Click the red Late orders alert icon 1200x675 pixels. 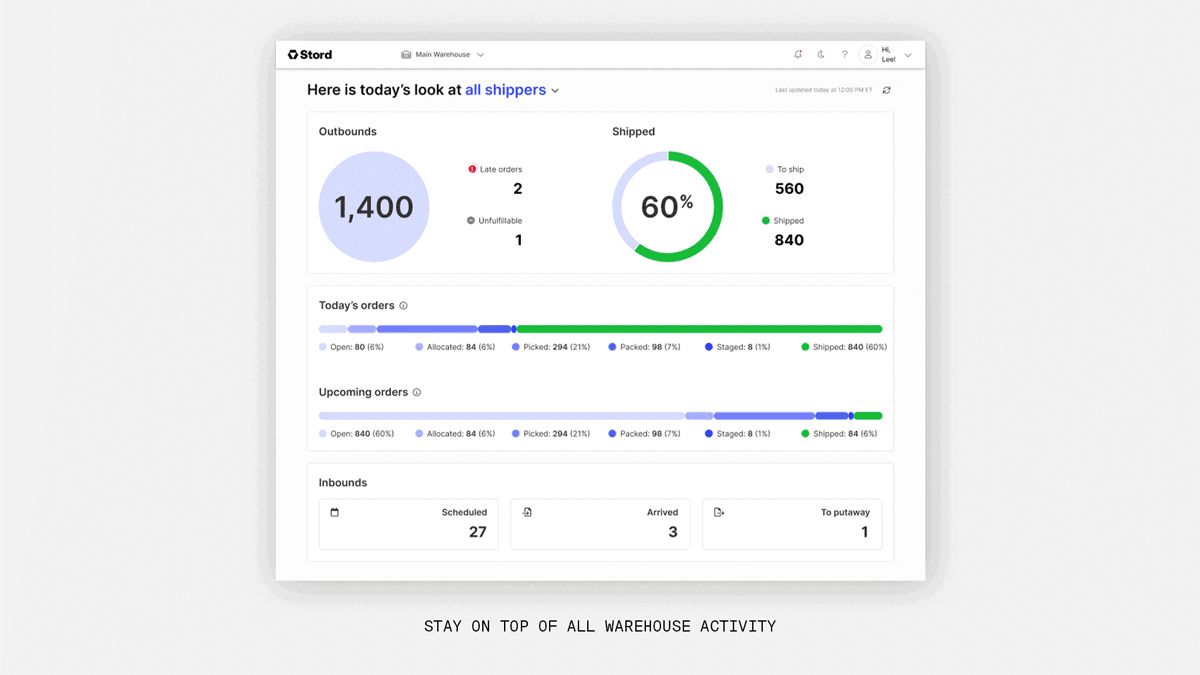[472, 170]
